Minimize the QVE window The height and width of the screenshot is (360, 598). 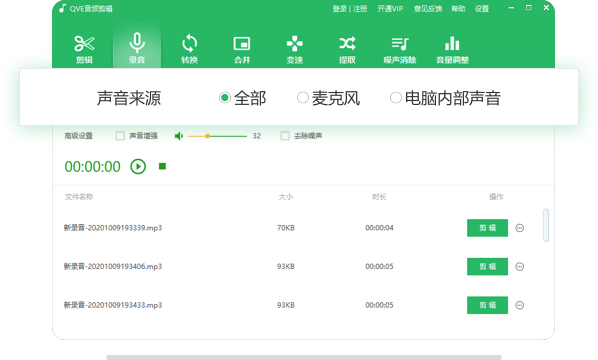coord(511,8)
